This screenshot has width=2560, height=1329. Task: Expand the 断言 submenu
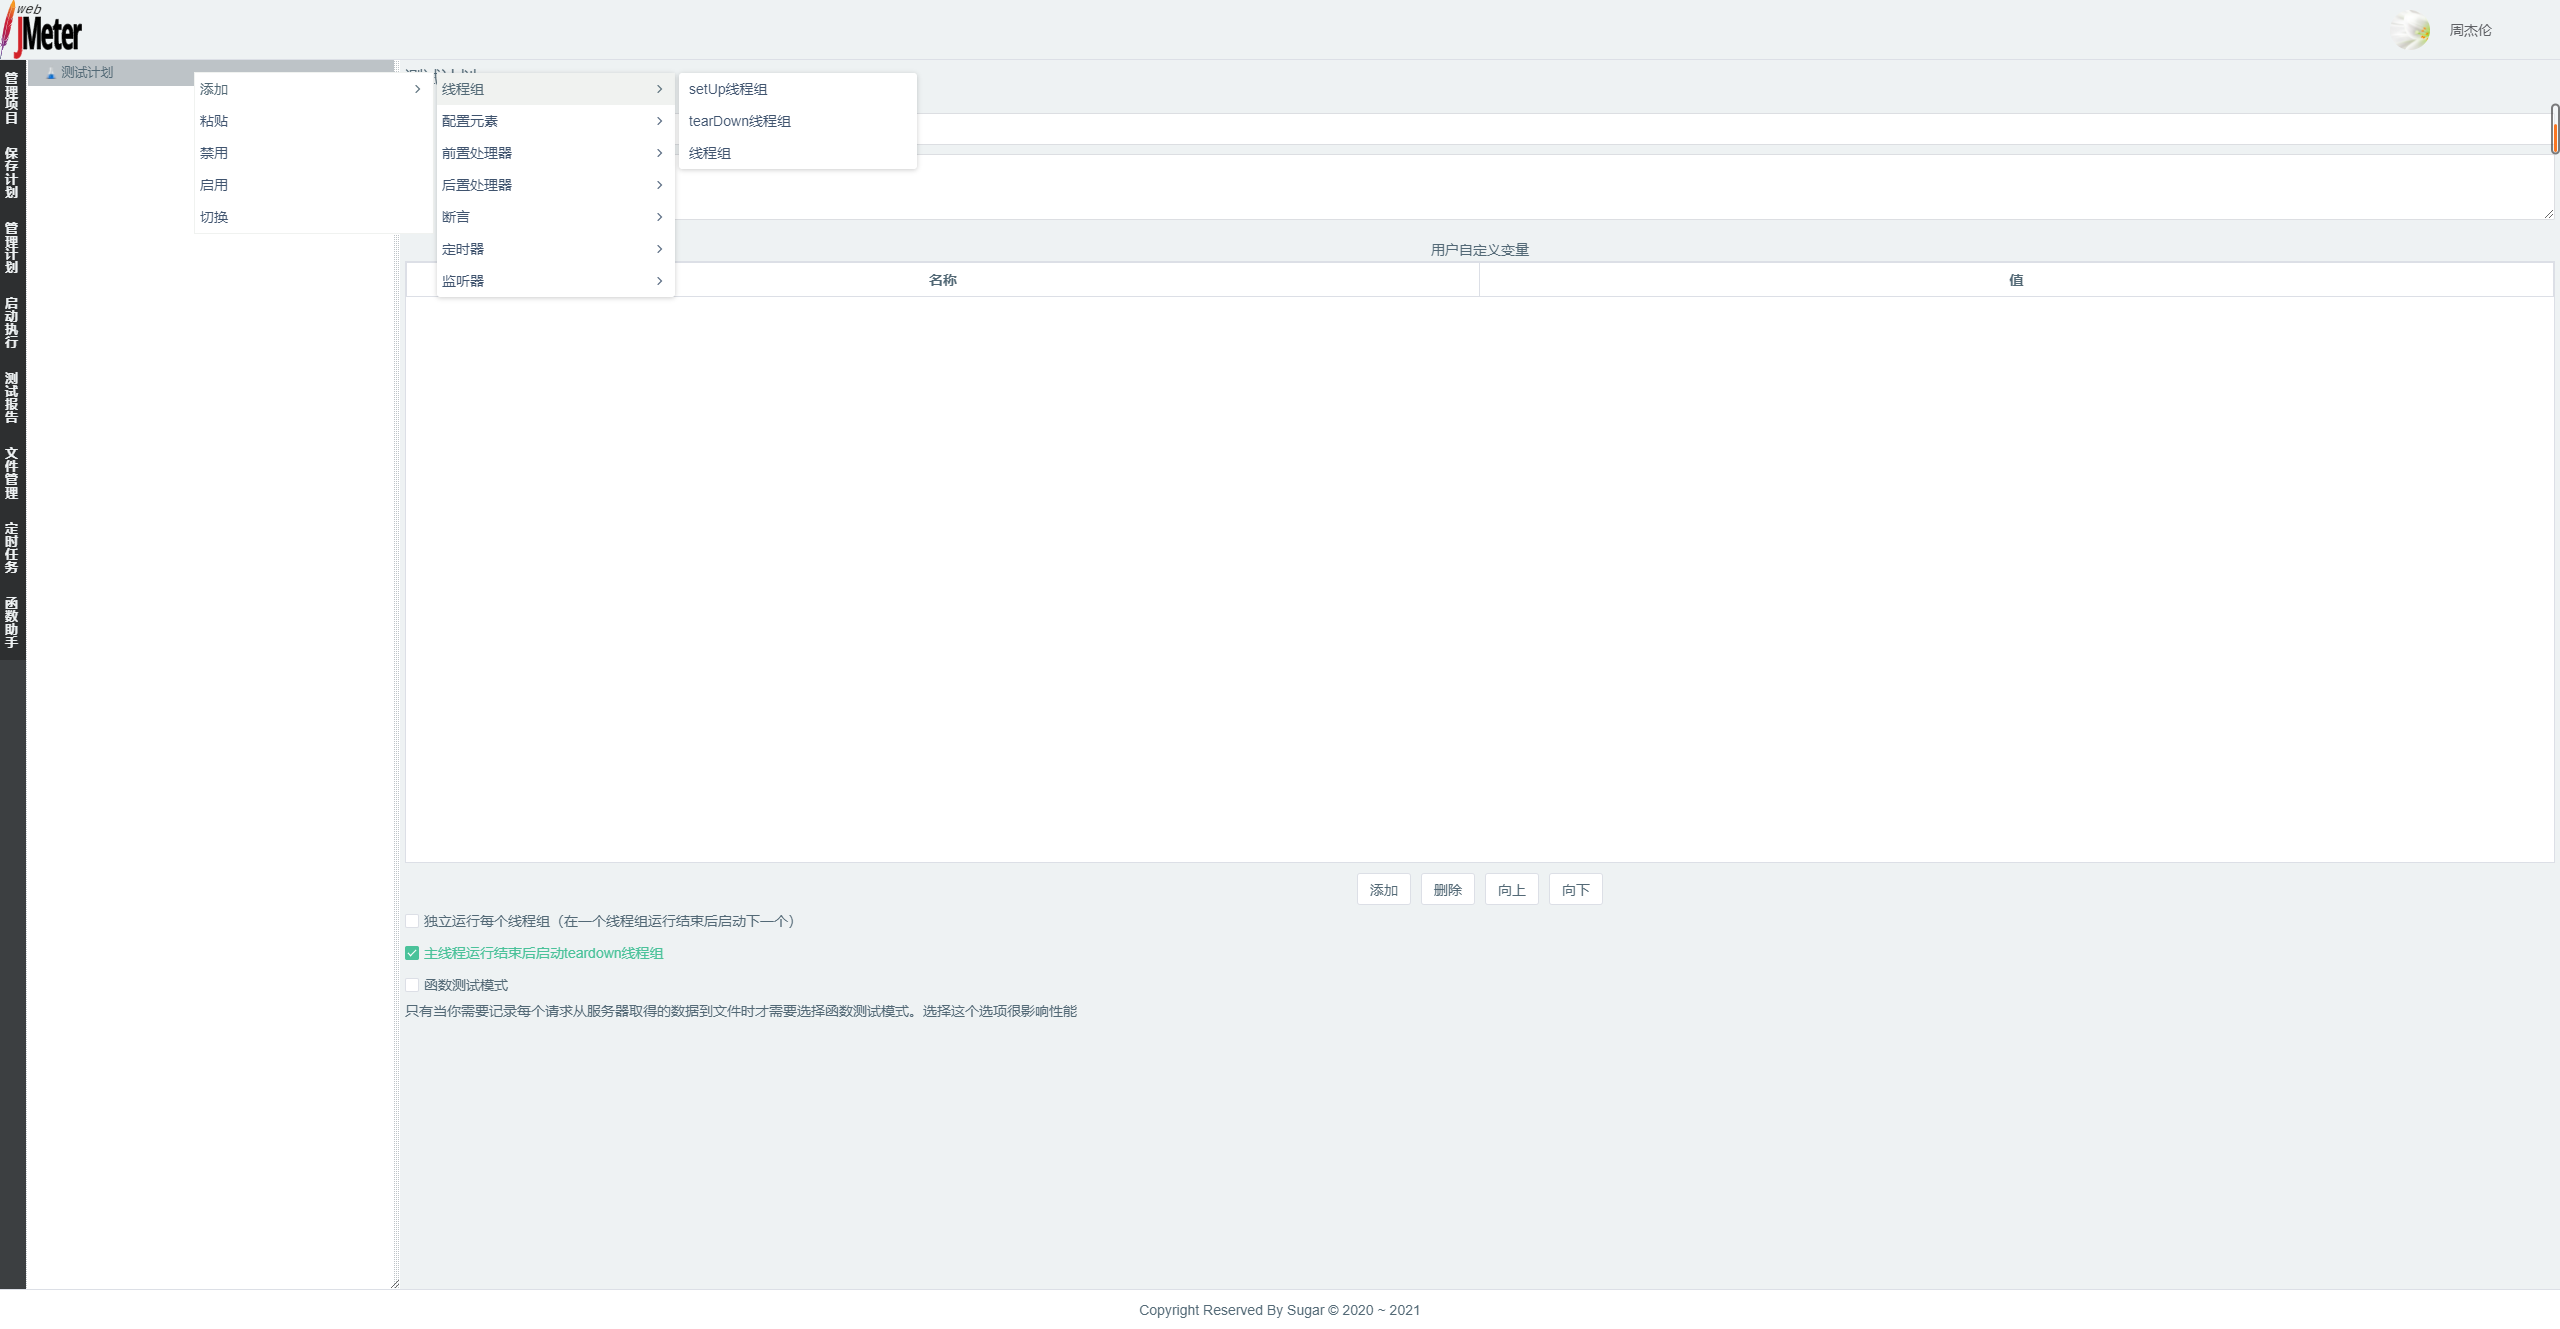(x=455, y=216)
